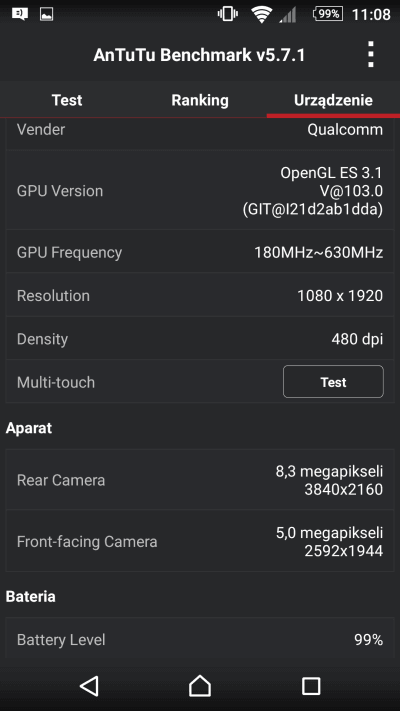Open the three-dot overflow menu
Viewport: 400px width, 711px height.
[x=371, y=55]
